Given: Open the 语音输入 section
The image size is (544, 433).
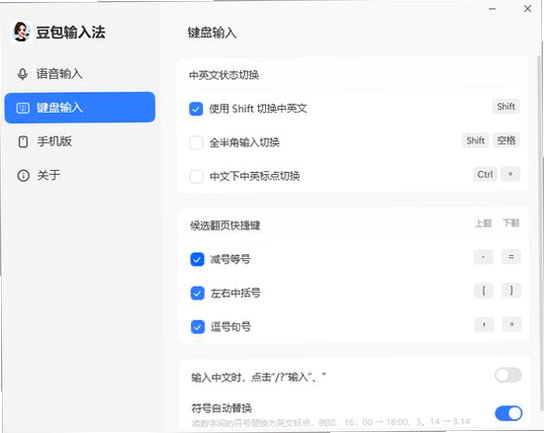Looking at the screenshot, I should (80, 74).
